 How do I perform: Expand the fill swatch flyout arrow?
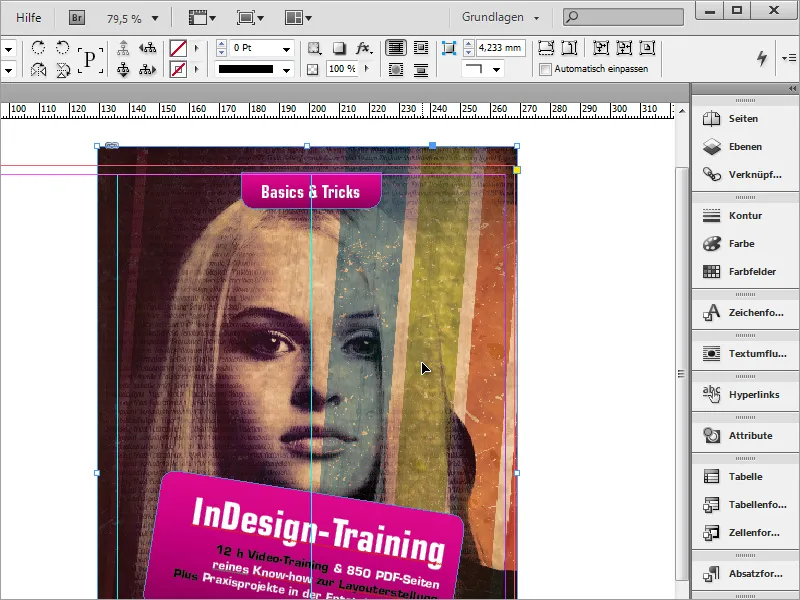point(196,48)
